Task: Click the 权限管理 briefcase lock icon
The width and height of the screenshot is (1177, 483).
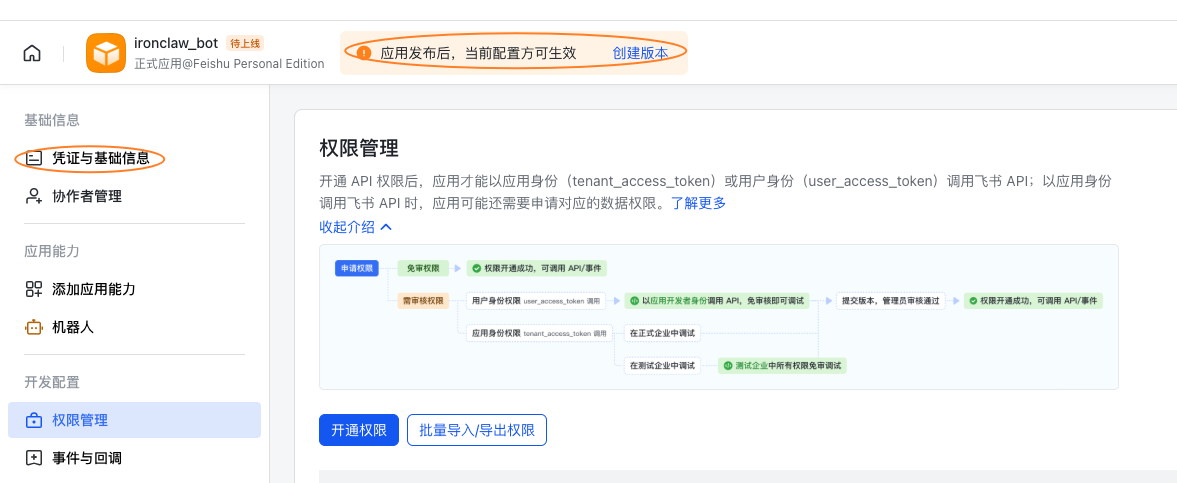Action: pyautogui.click(x=33, y=420)
